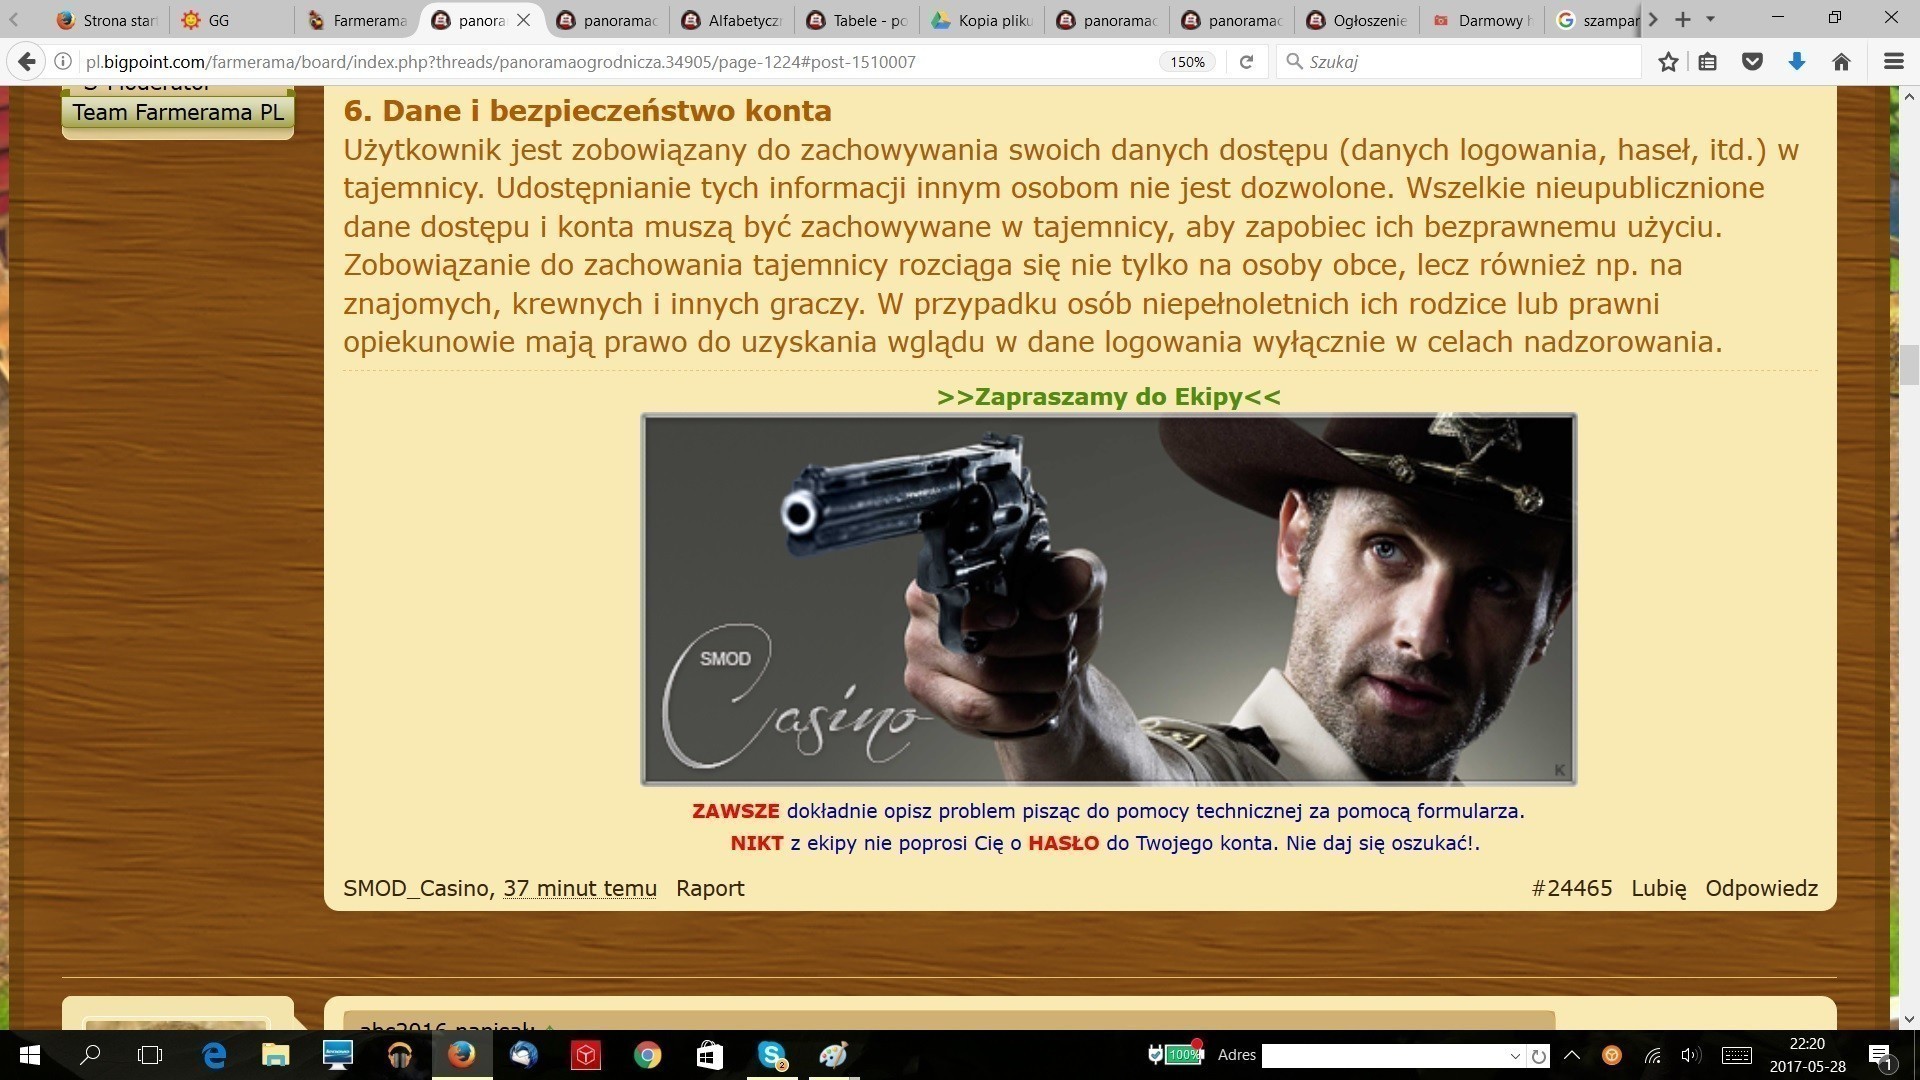
Task: Show site information icon in address bar
Action: pos(63,62)
